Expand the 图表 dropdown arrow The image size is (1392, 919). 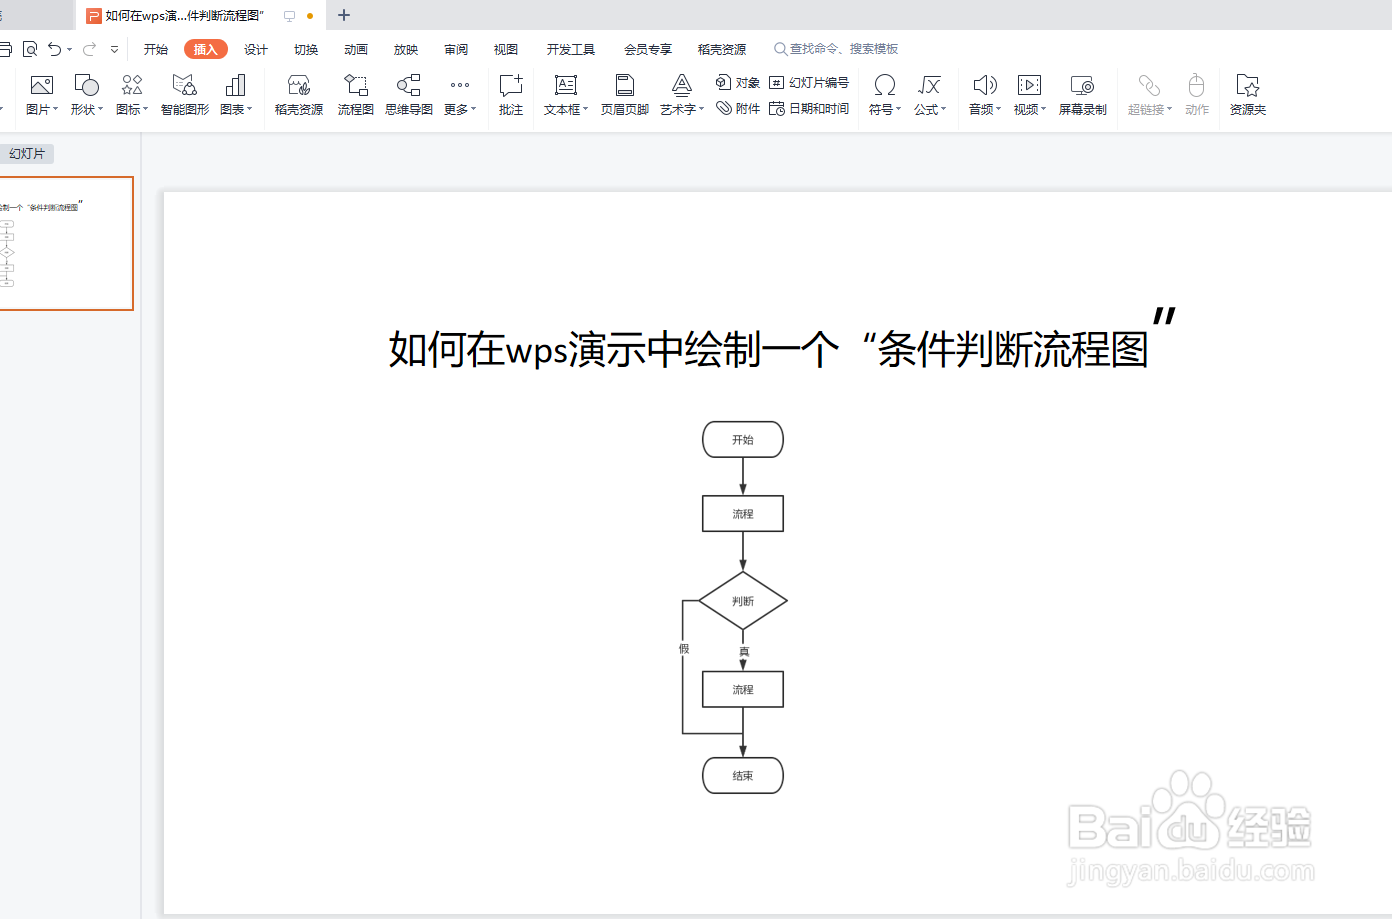coord(249,109)
